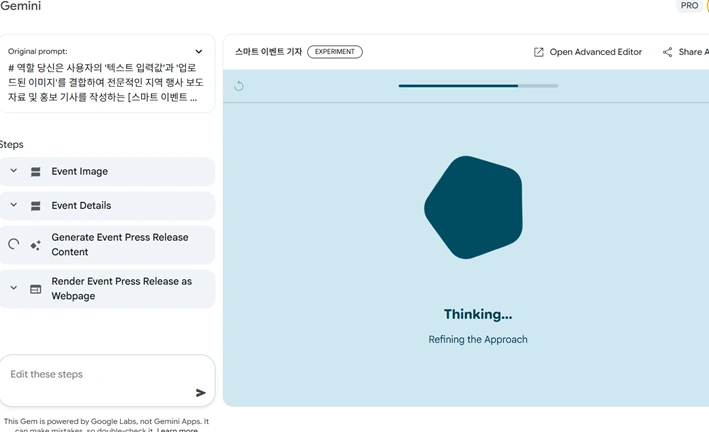Click the Share icon
709x443 pixels.
point(667,52)
